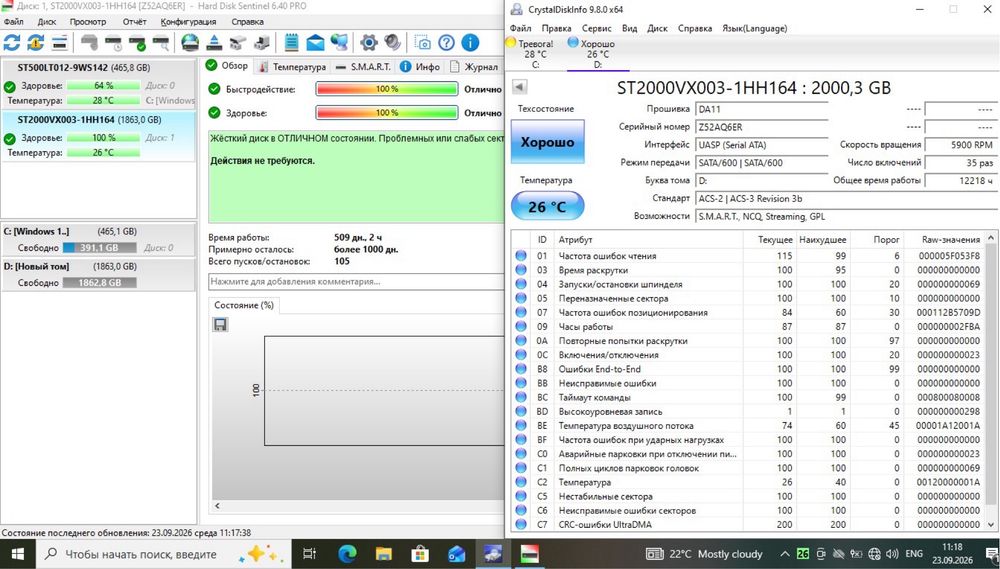Click the network computers globe icon
The height and width of the screenshot is (569, 1000).
[340, 43]
